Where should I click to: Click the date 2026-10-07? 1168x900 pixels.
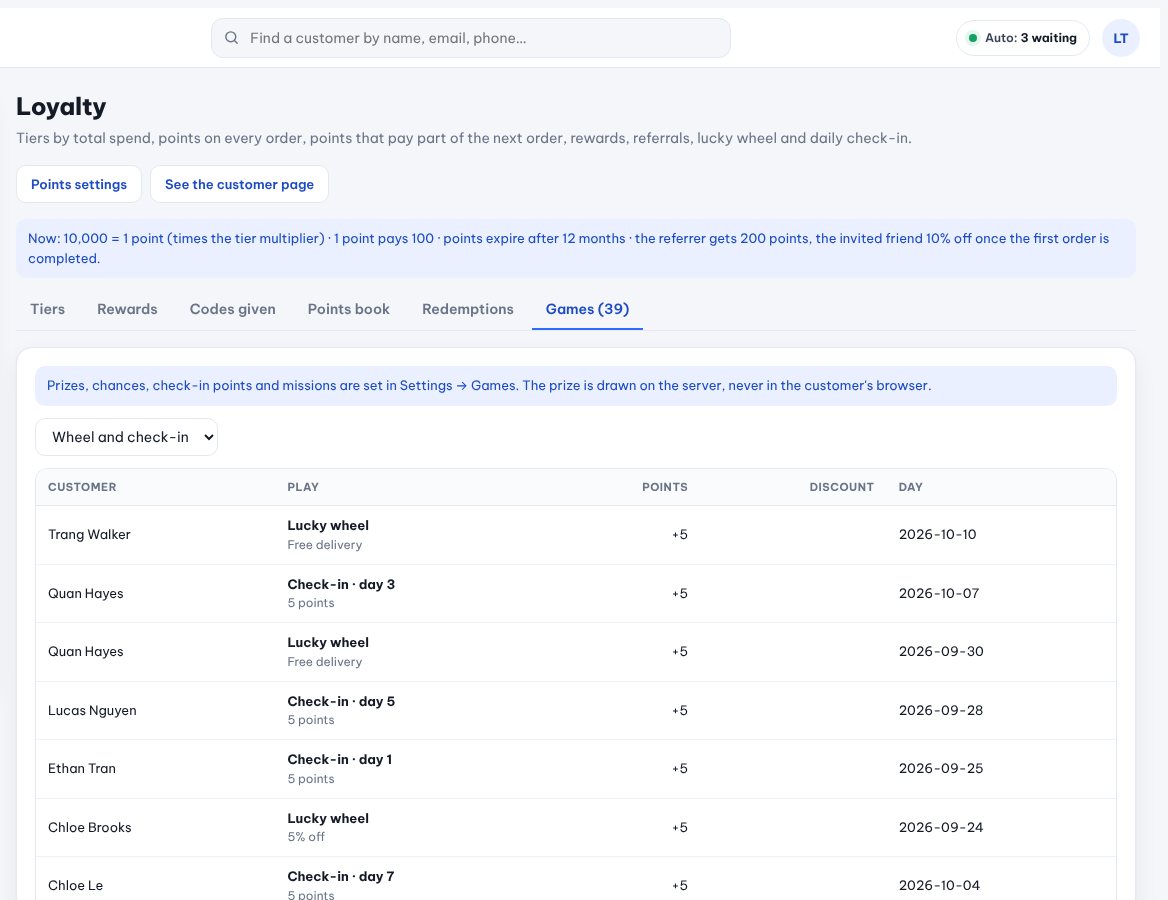pyautogui.click(x=939, y=593)
